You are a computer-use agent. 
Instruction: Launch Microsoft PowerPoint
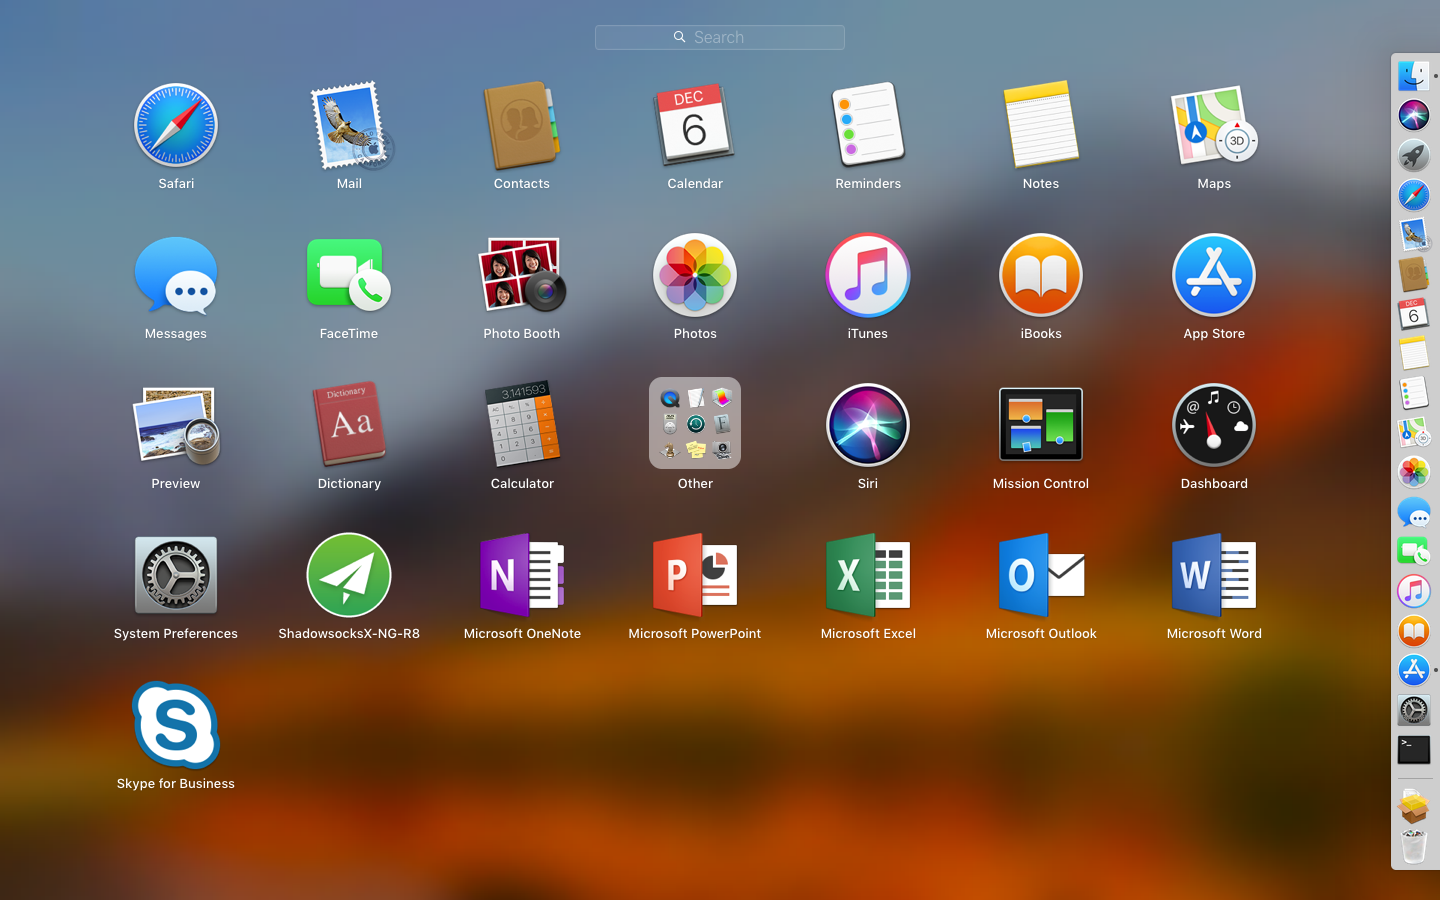695,575
